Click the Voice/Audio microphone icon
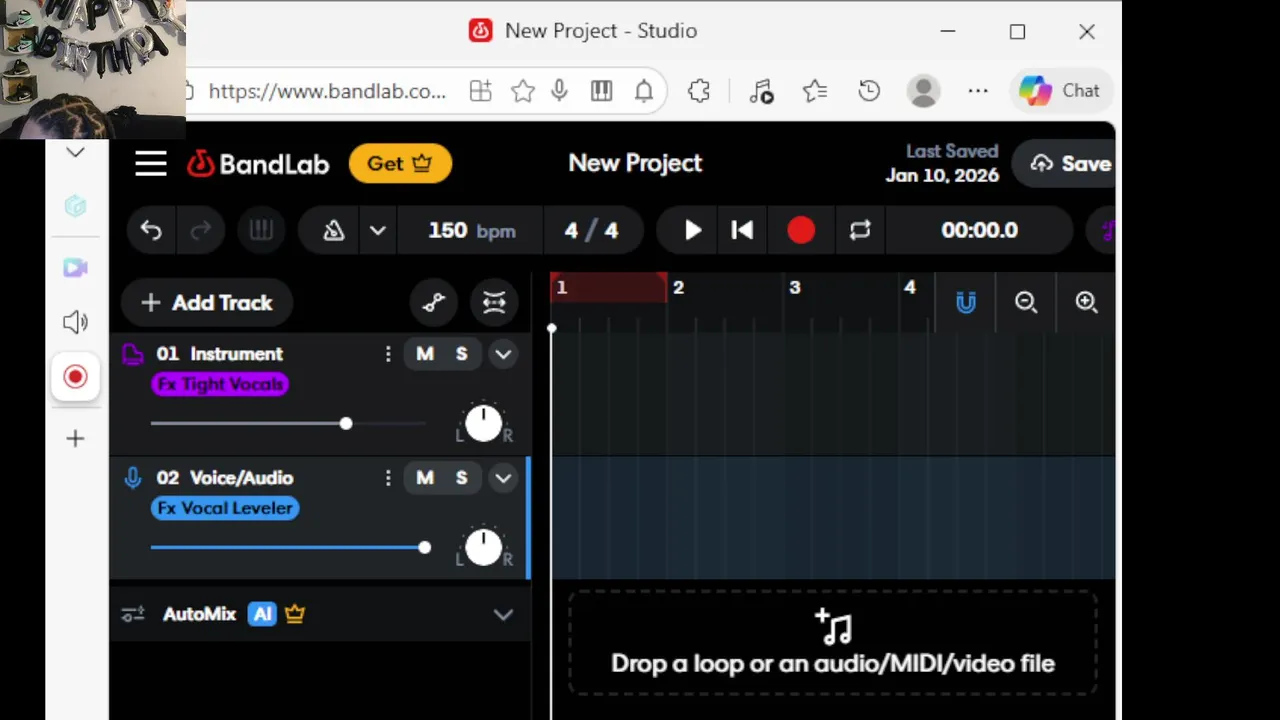Viewport: 1280px width, 720px height. (x=132, y=478)
